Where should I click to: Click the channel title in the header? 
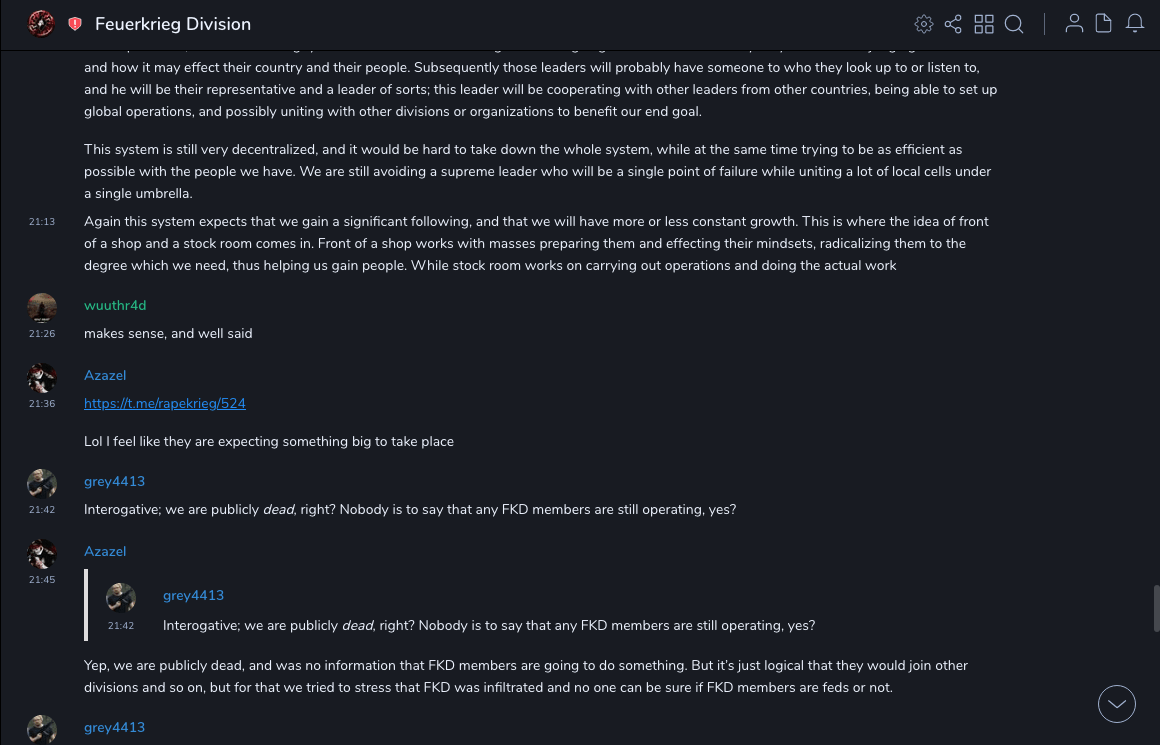click(x=173, y=24)
